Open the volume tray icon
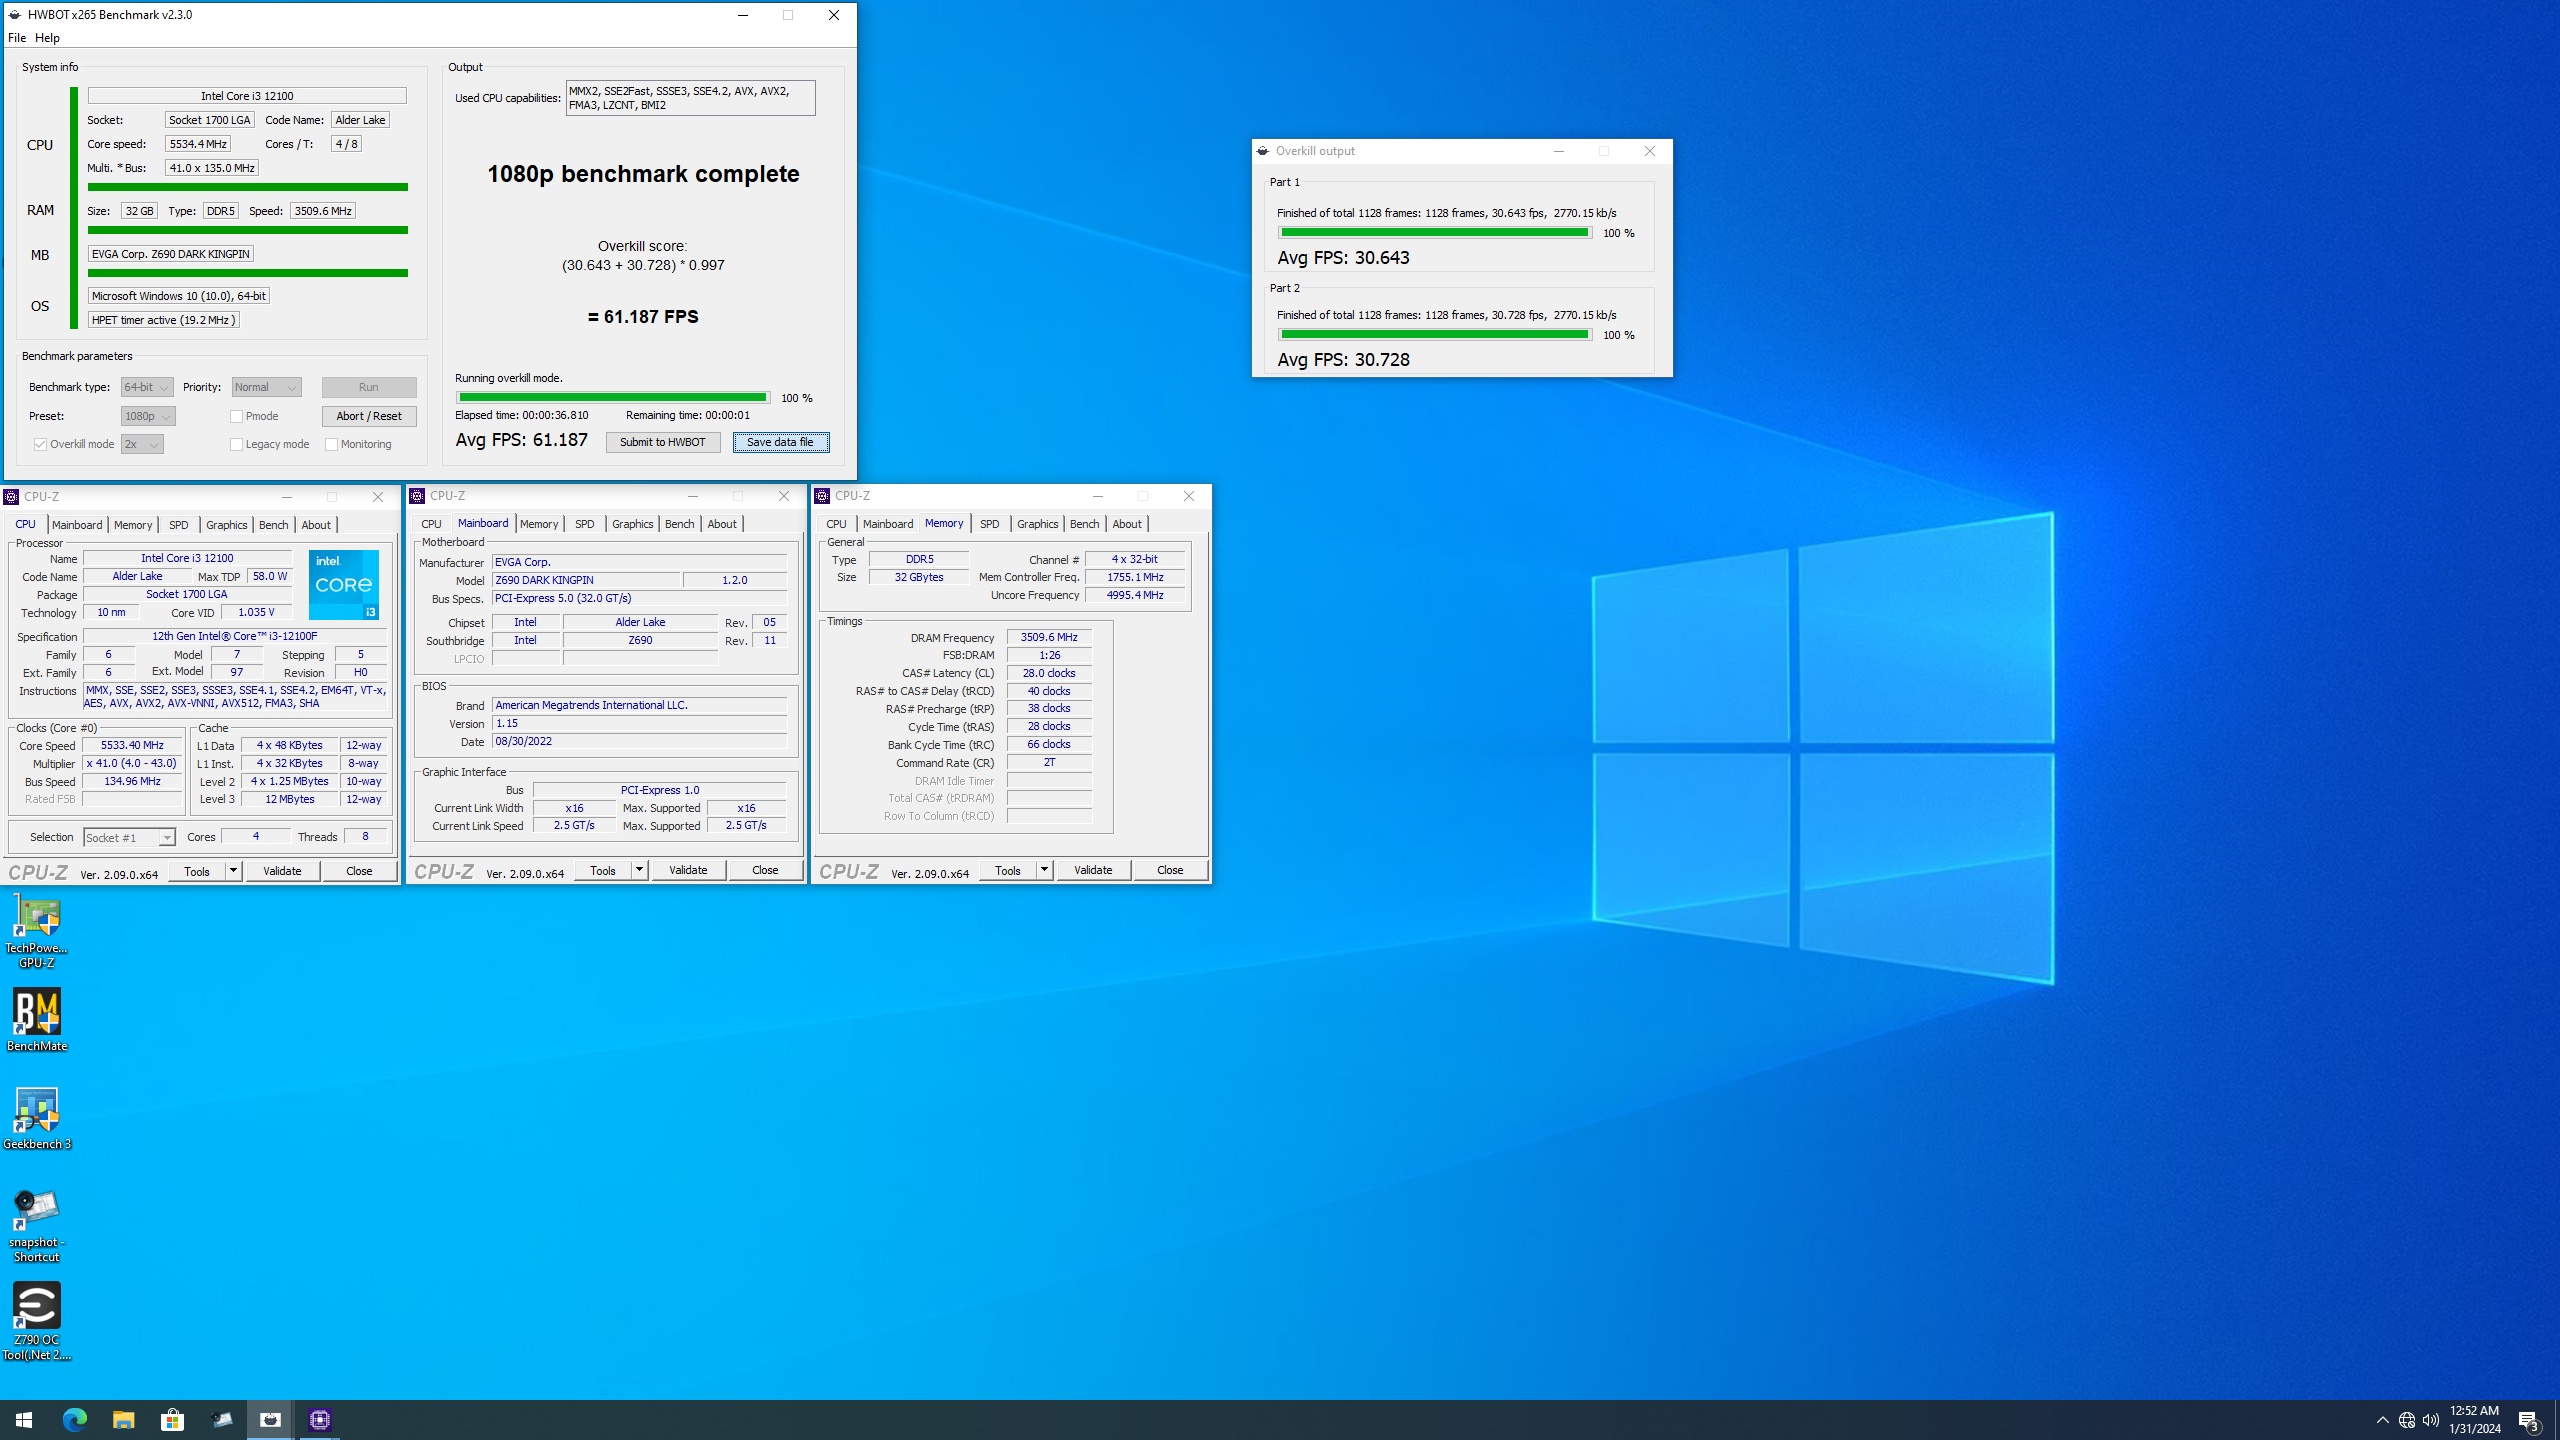 click(2431, 1420)
